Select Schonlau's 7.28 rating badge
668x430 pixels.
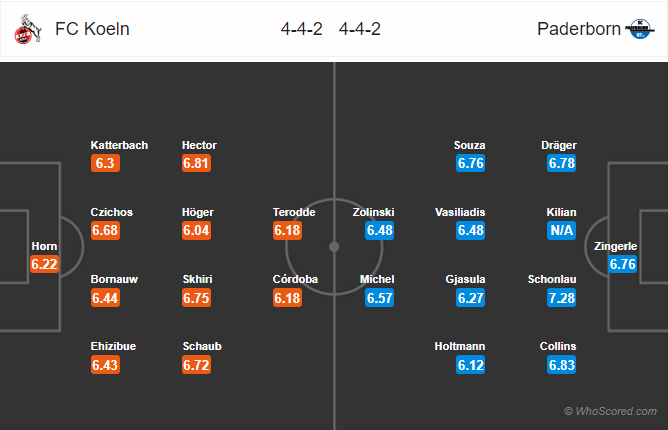[561, 297]
